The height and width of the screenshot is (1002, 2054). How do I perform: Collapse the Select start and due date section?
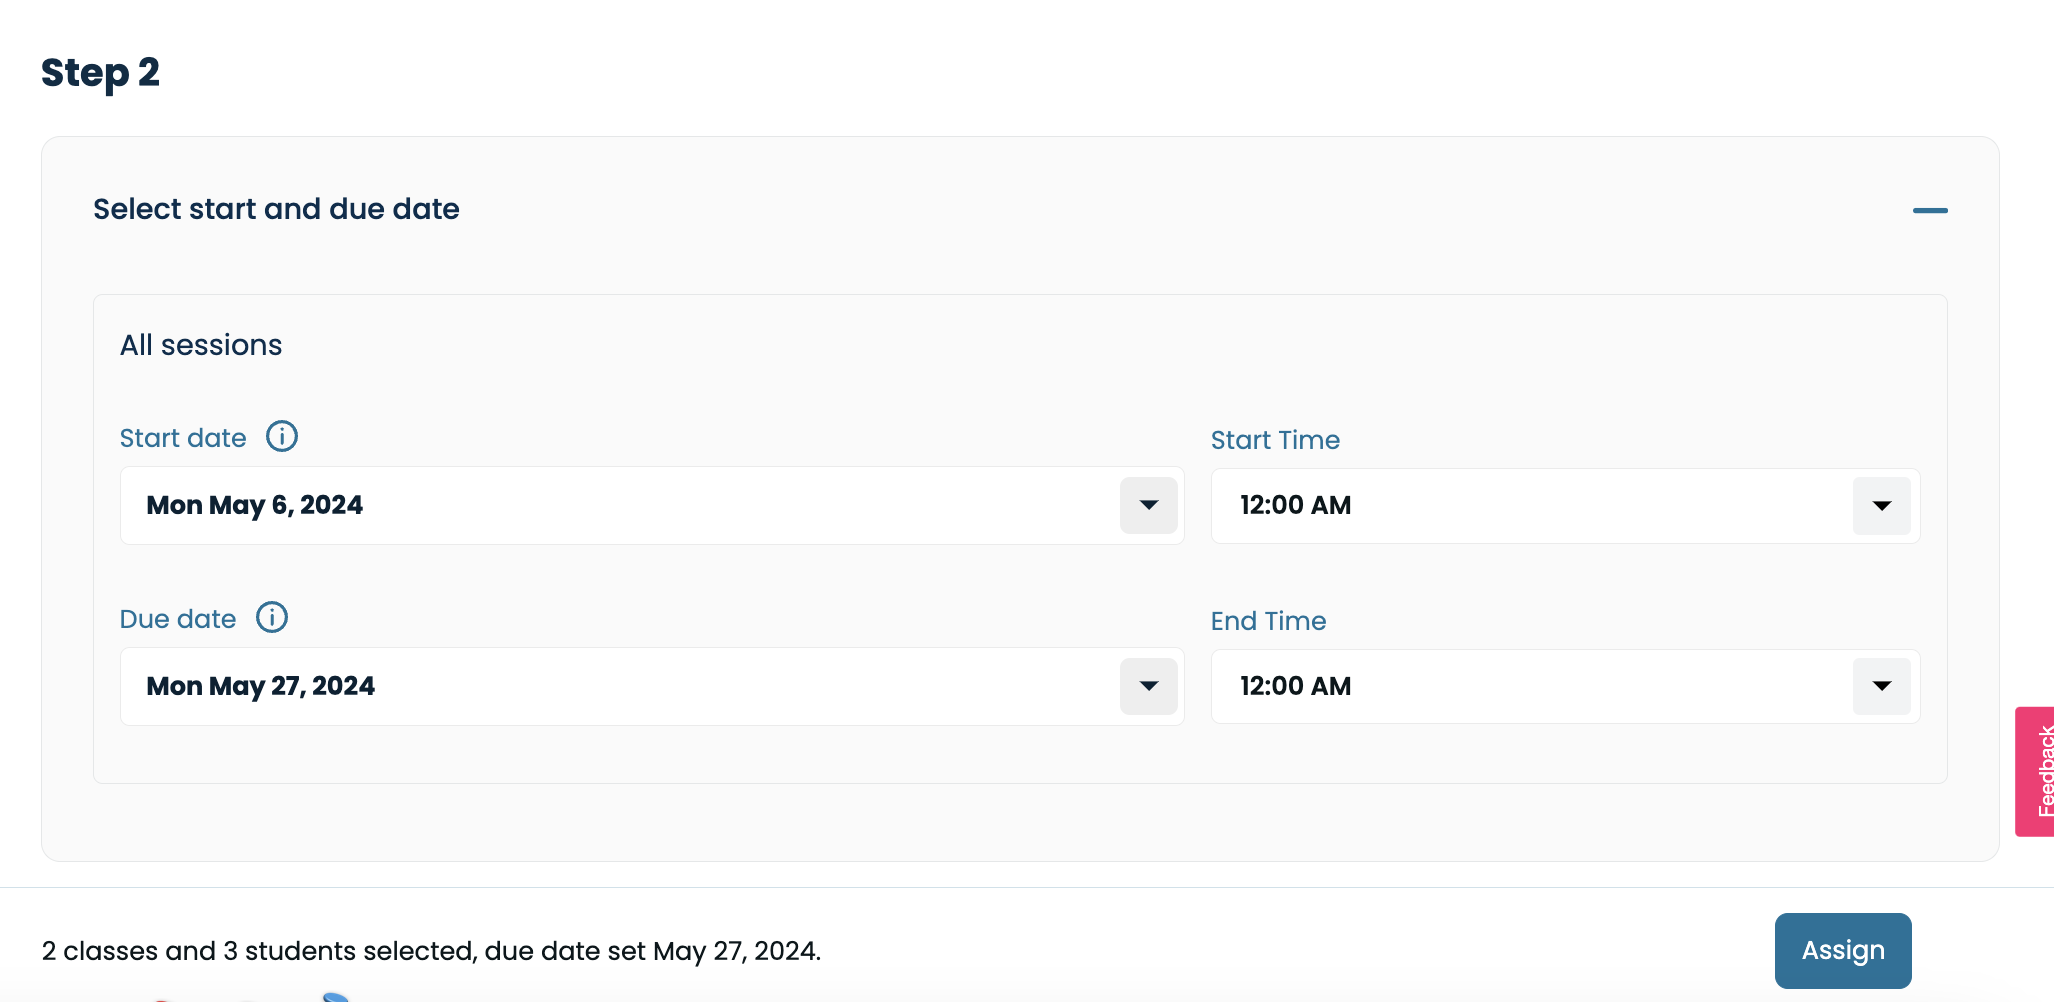tap(1930, 210)
